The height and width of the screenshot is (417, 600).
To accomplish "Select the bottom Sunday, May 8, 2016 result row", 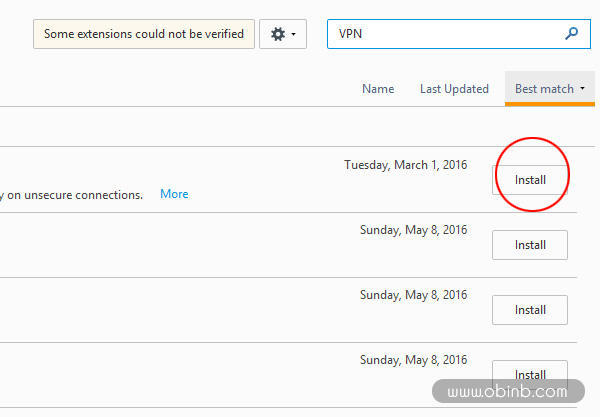I will [x=288, y=375].
